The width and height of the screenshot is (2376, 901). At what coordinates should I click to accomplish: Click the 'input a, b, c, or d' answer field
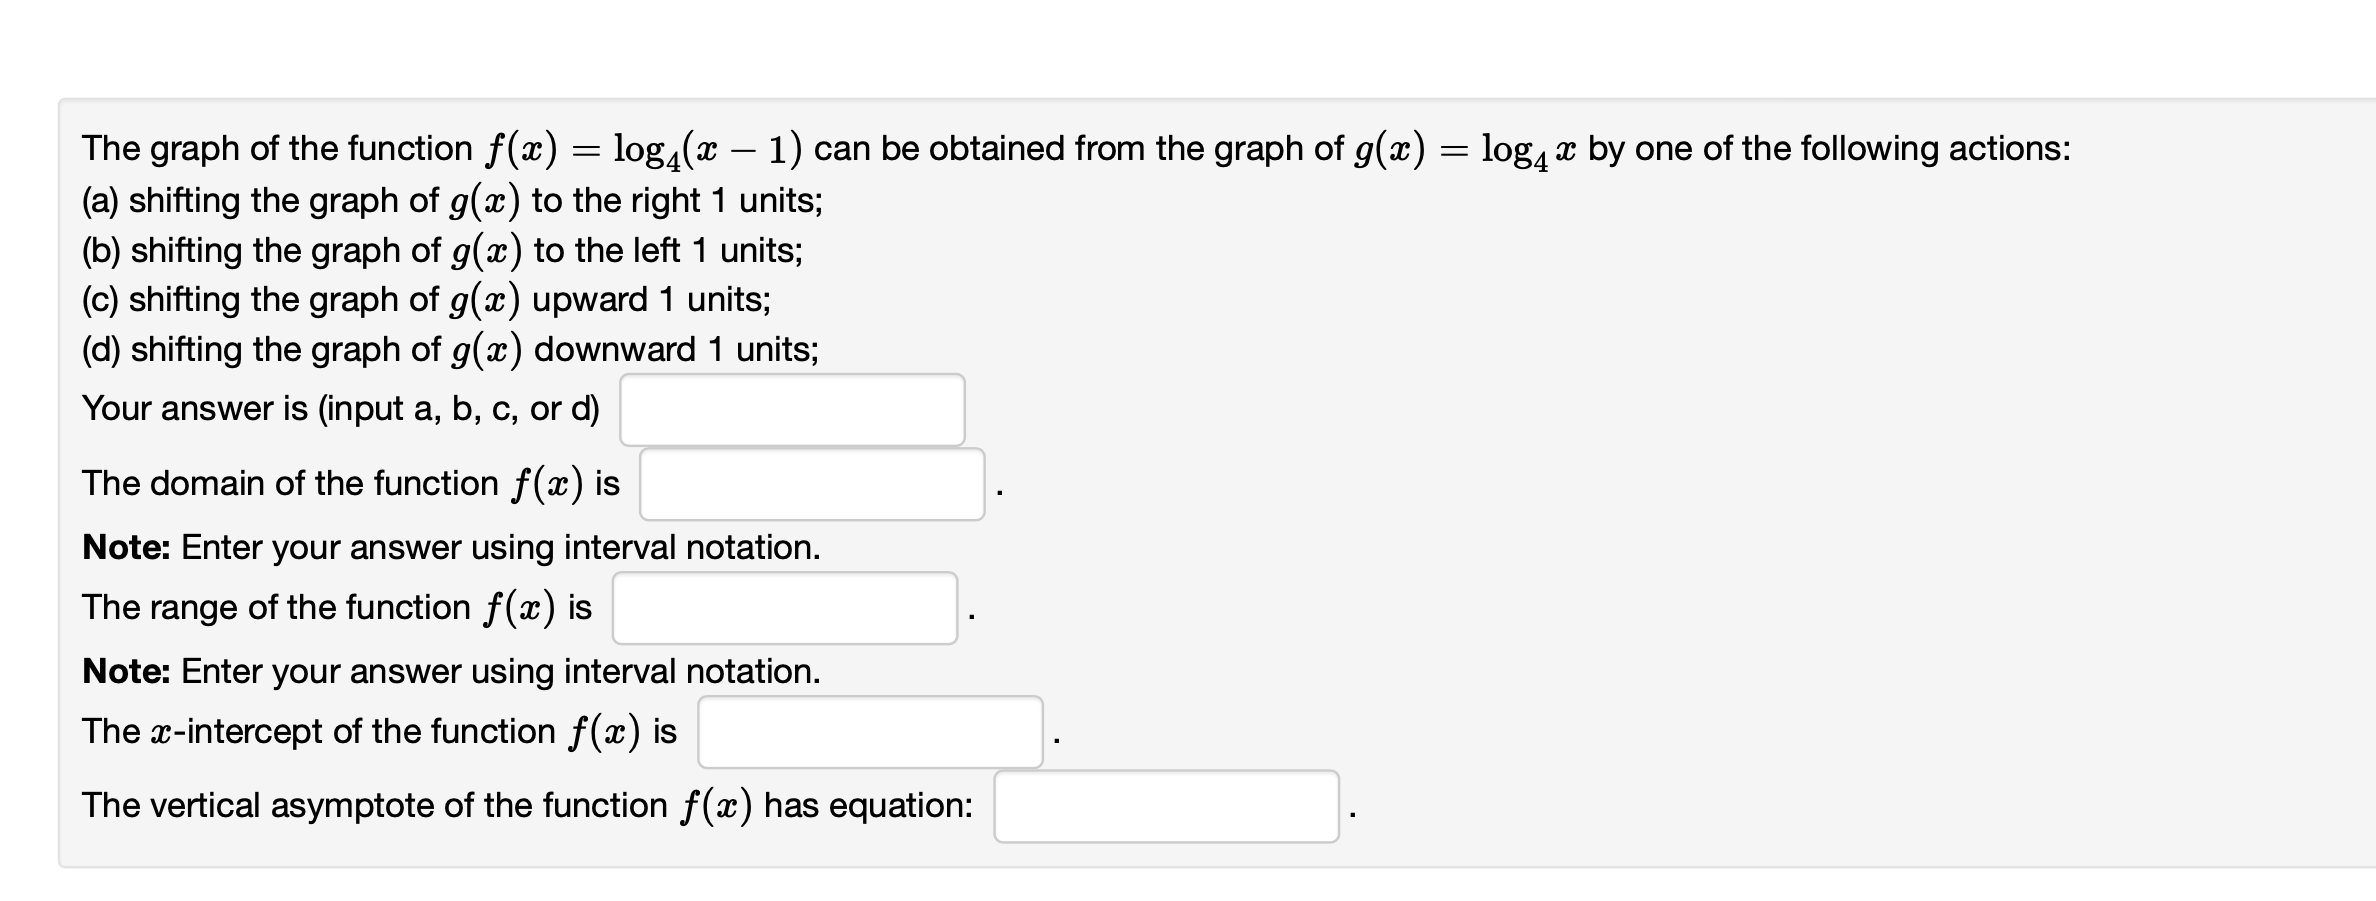(x=792, y=410)
